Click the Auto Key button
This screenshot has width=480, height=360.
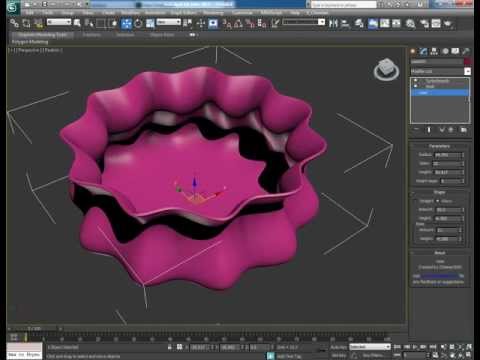click(x=338, y=347)
